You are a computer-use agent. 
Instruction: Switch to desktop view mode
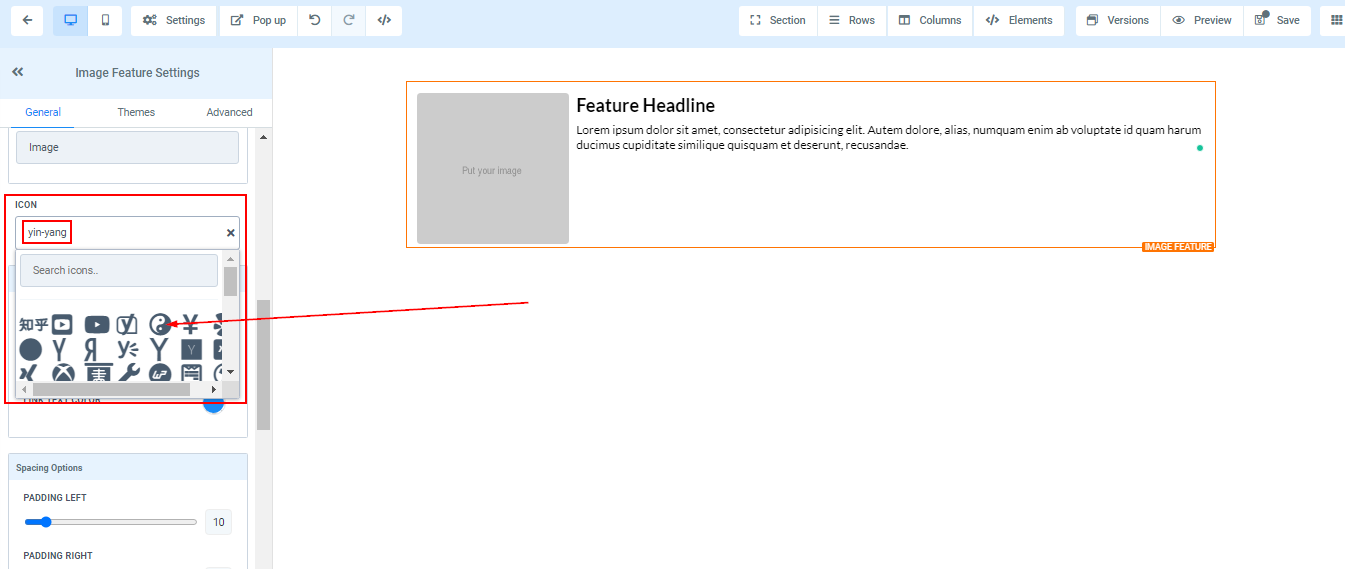[70, 20]
